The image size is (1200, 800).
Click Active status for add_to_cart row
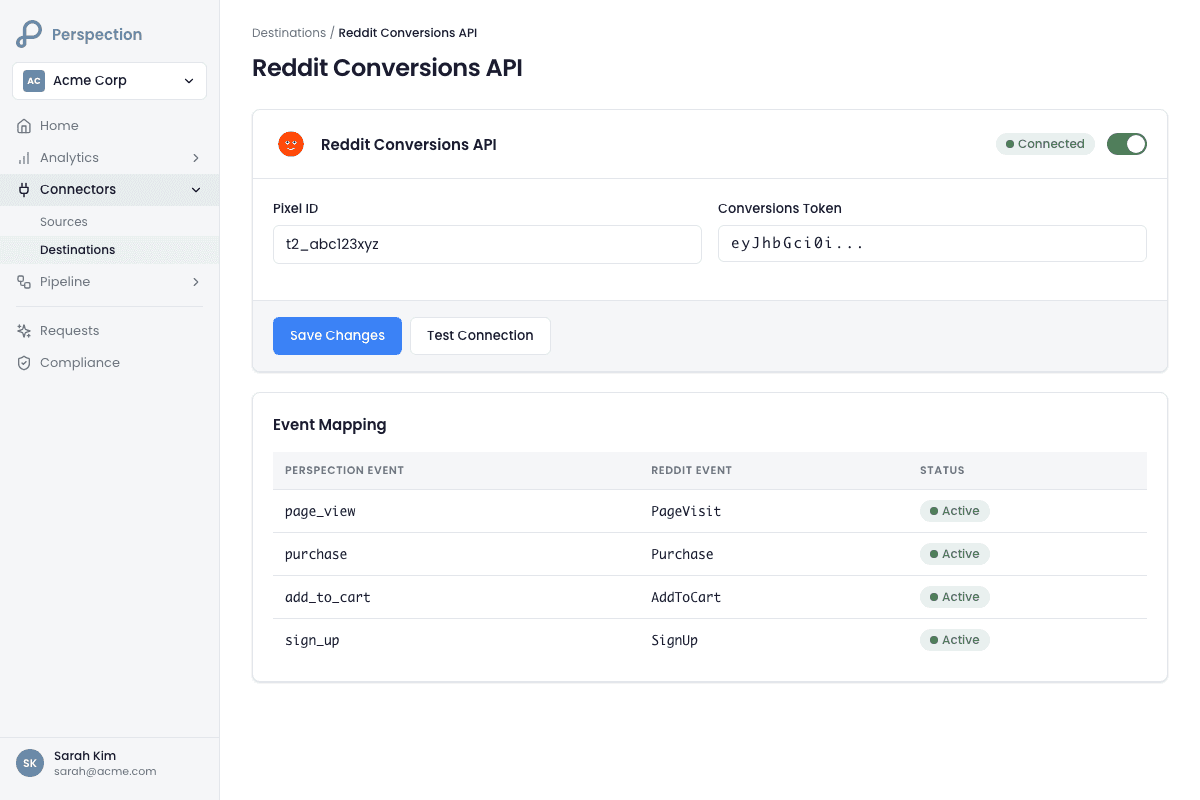[x=955, y=597]
